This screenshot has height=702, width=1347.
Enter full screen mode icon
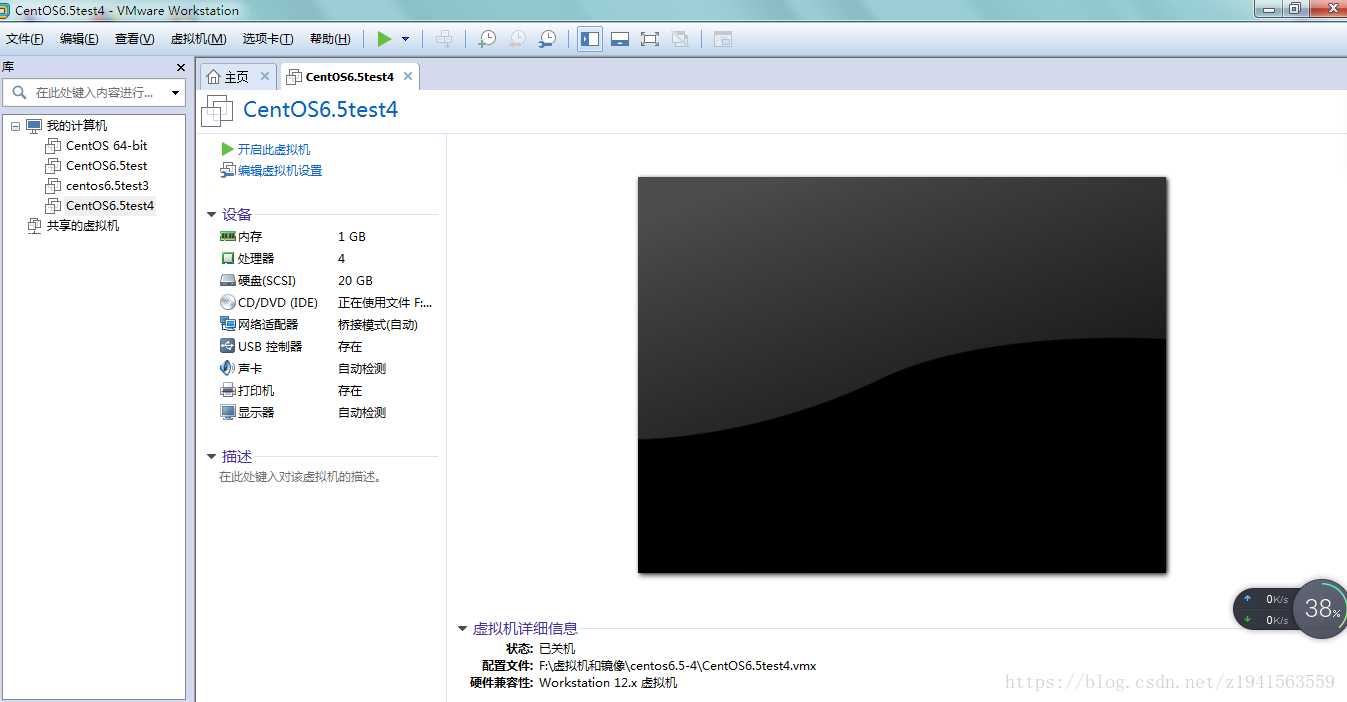pos(650,39)
